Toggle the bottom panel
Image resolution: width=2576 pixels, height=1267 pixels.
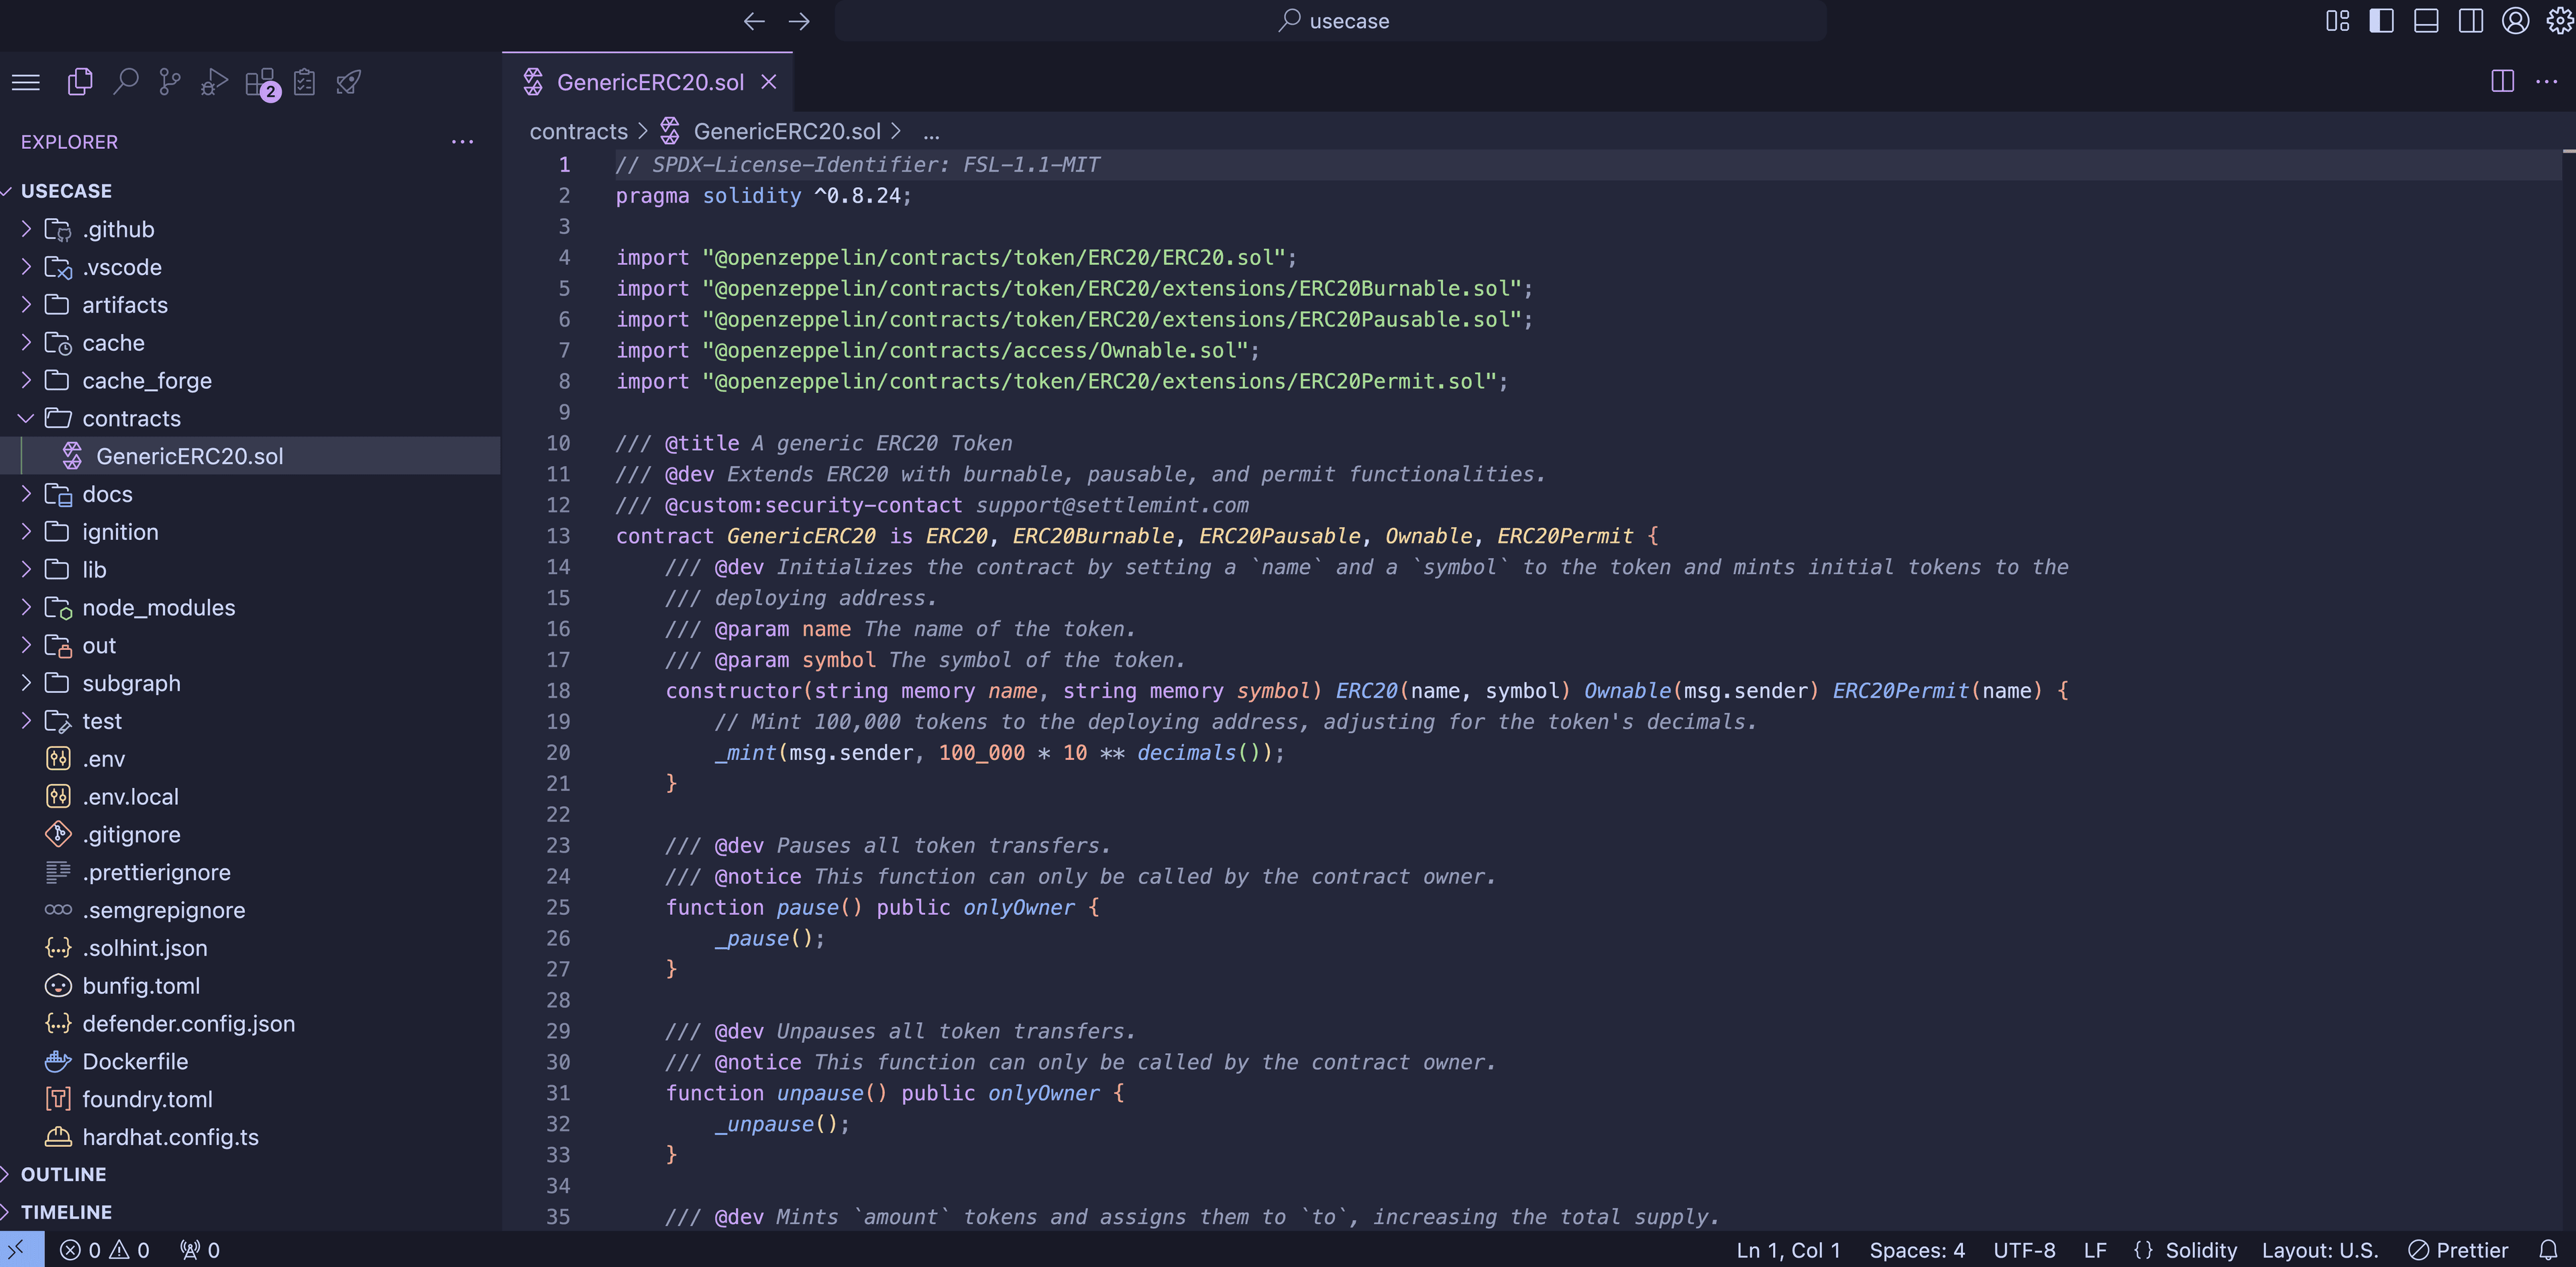click(x=2426, y=21)
